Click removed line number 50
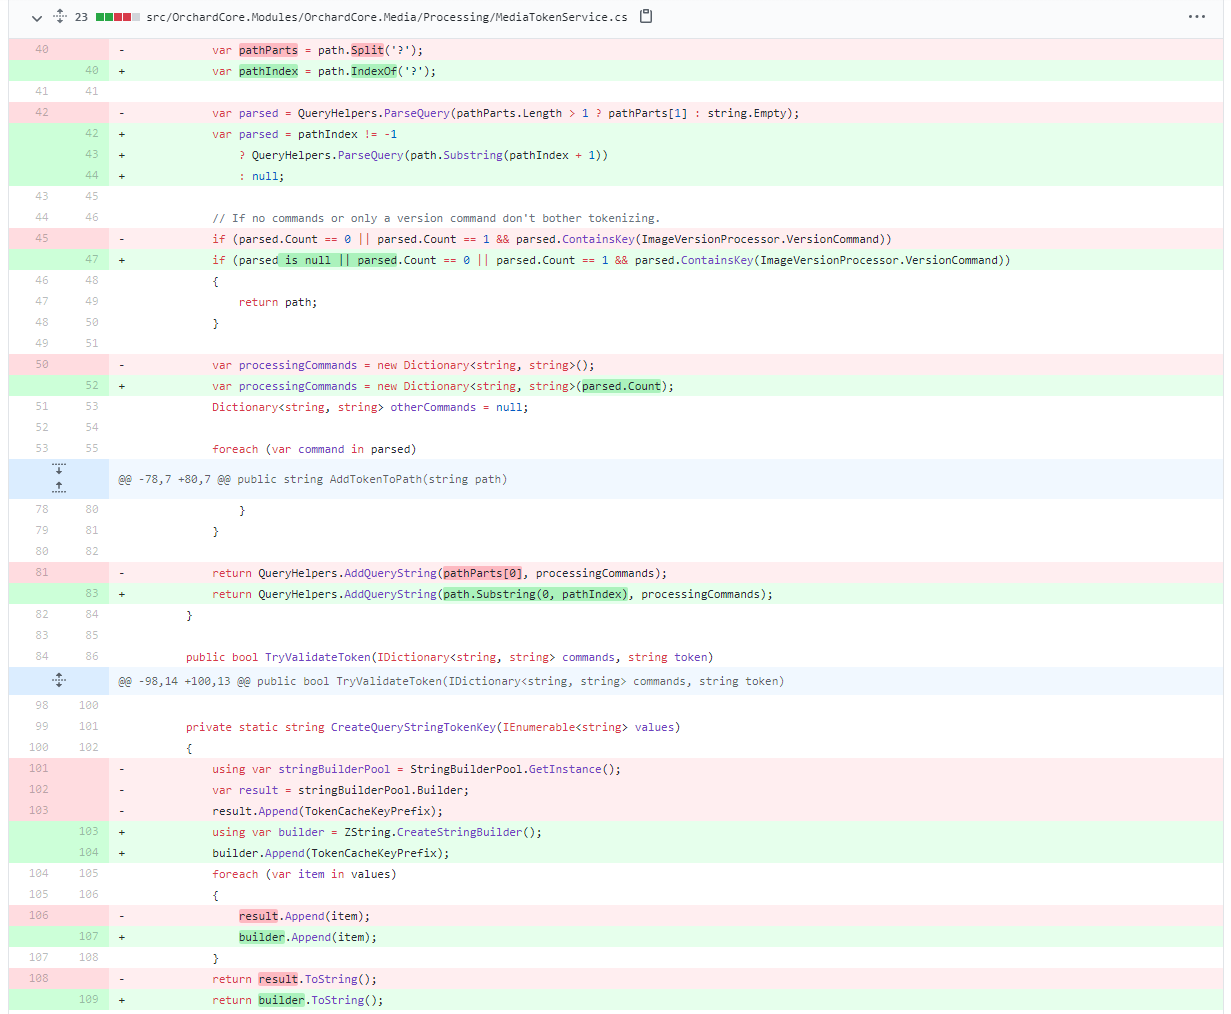The image size is (1231, 1014). [x=41, y=365]
